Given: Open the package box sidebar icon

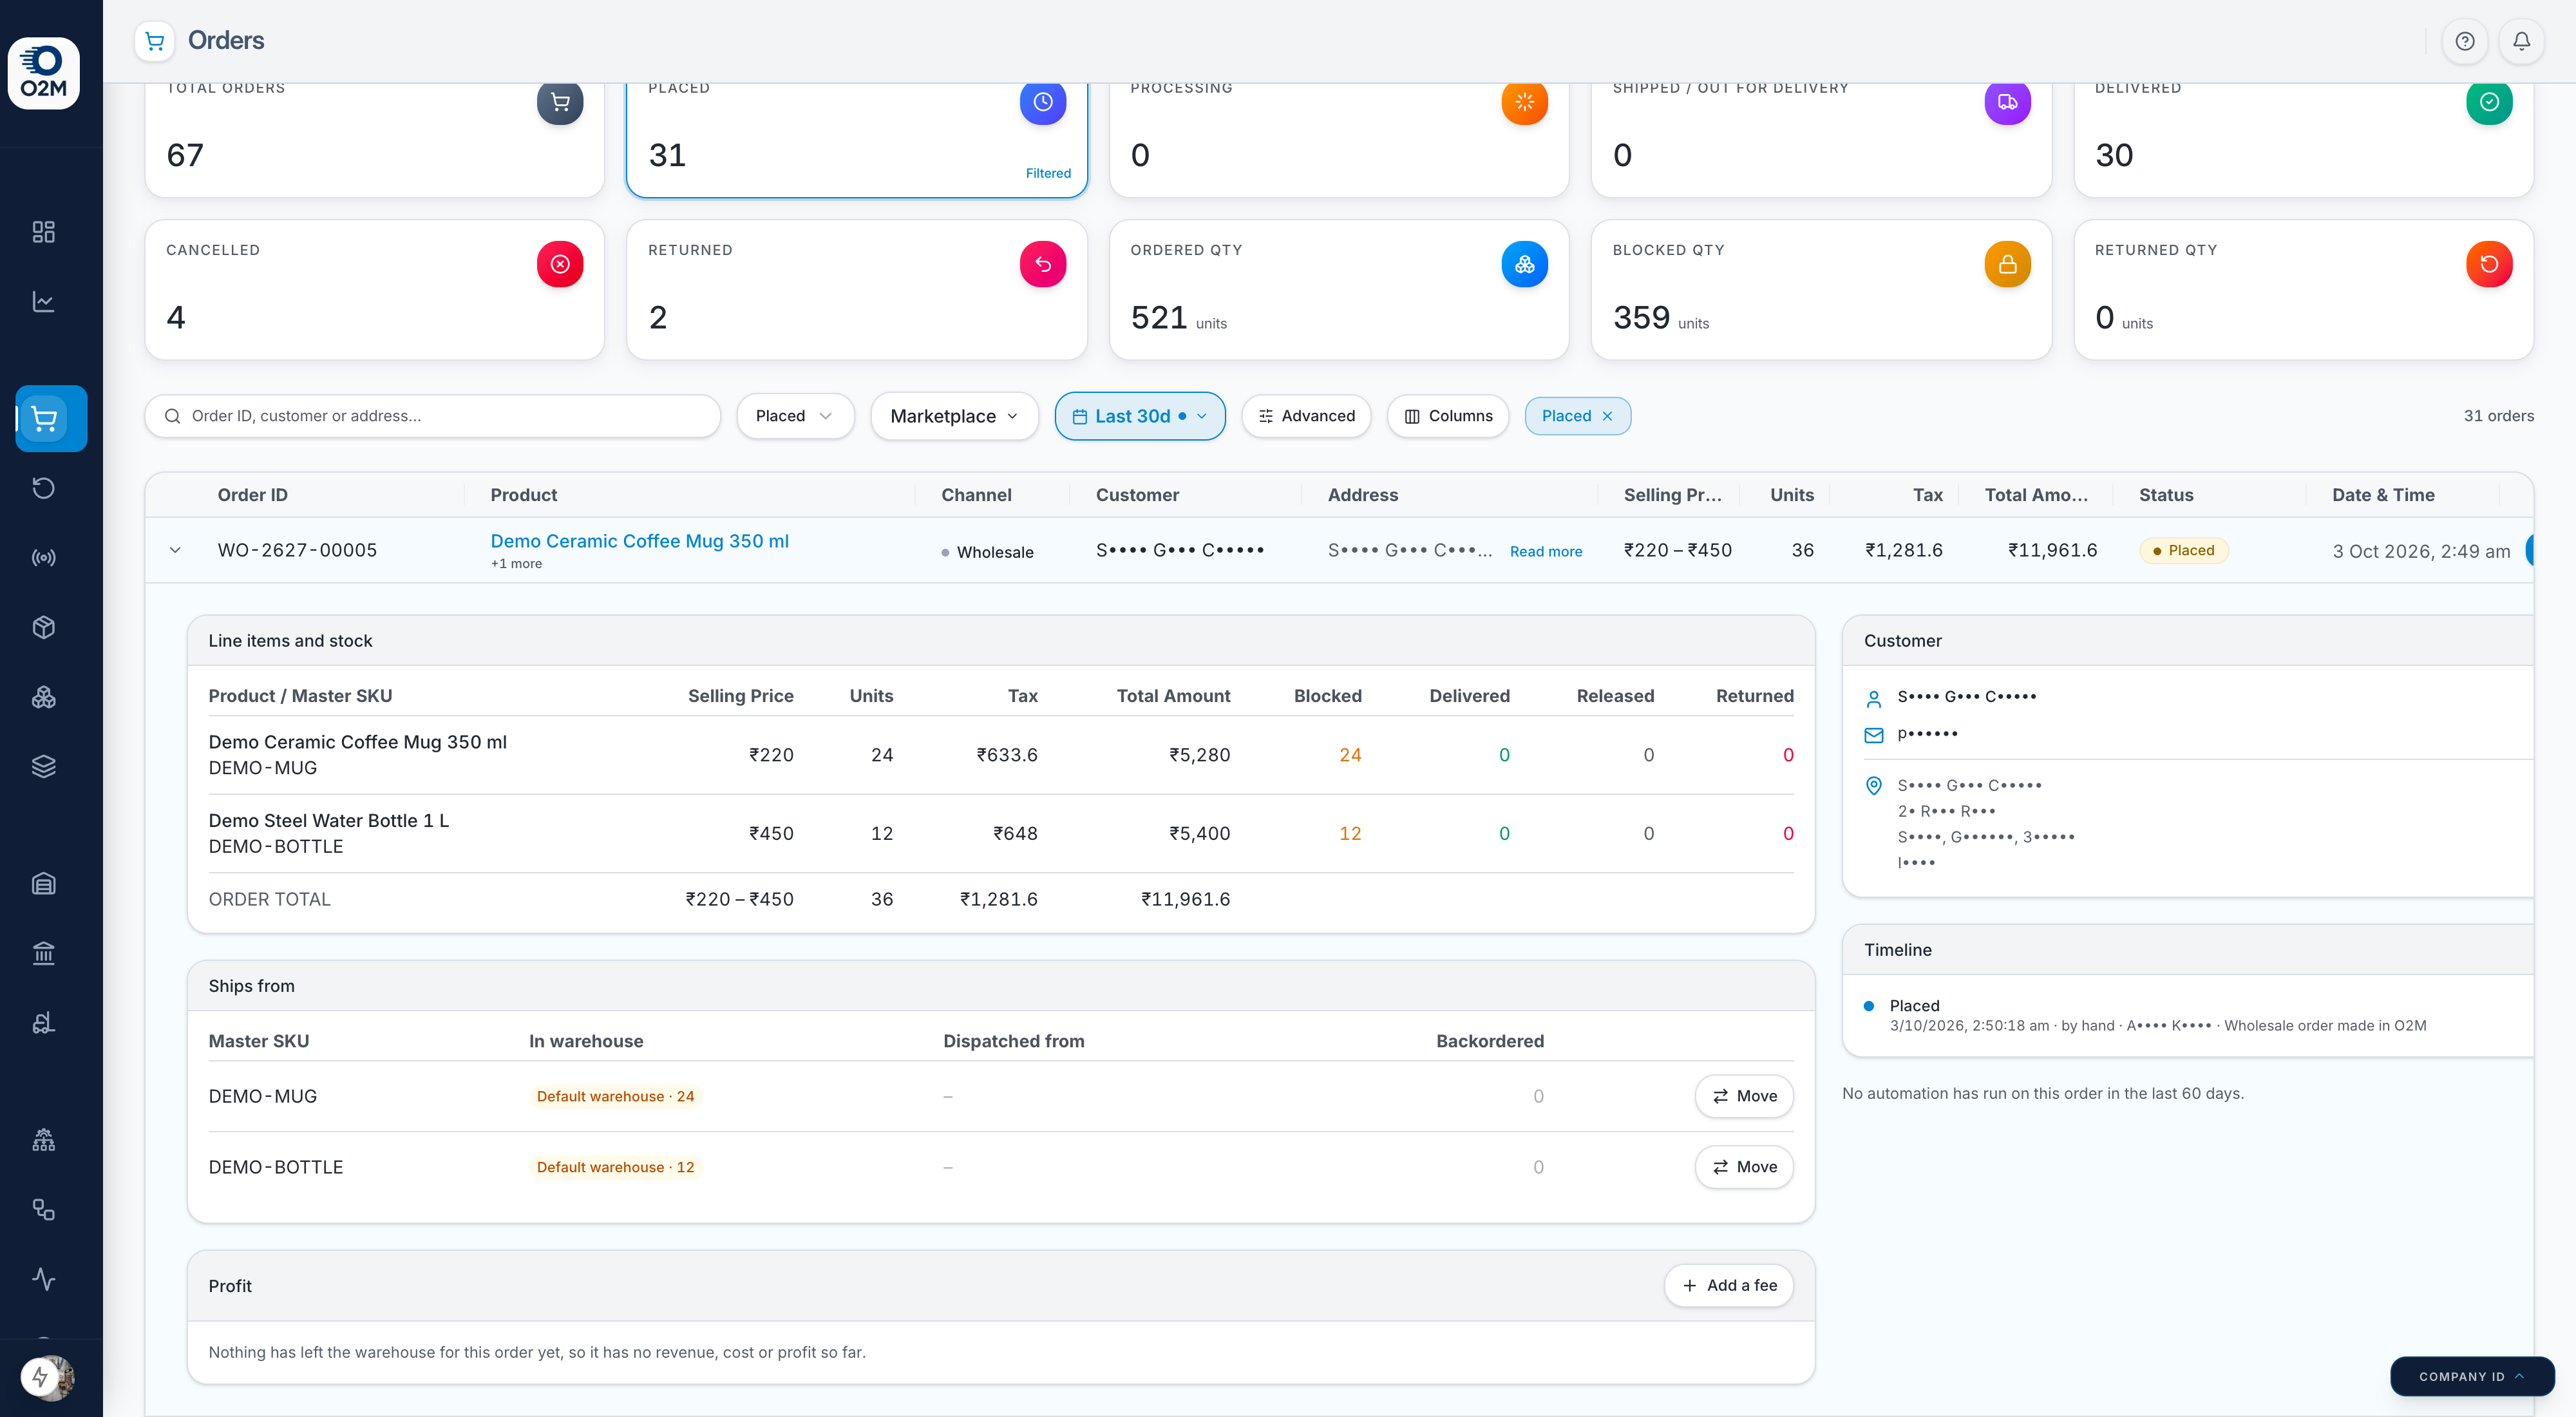Looking at the screenshot, I should click(x=44, y=627).
